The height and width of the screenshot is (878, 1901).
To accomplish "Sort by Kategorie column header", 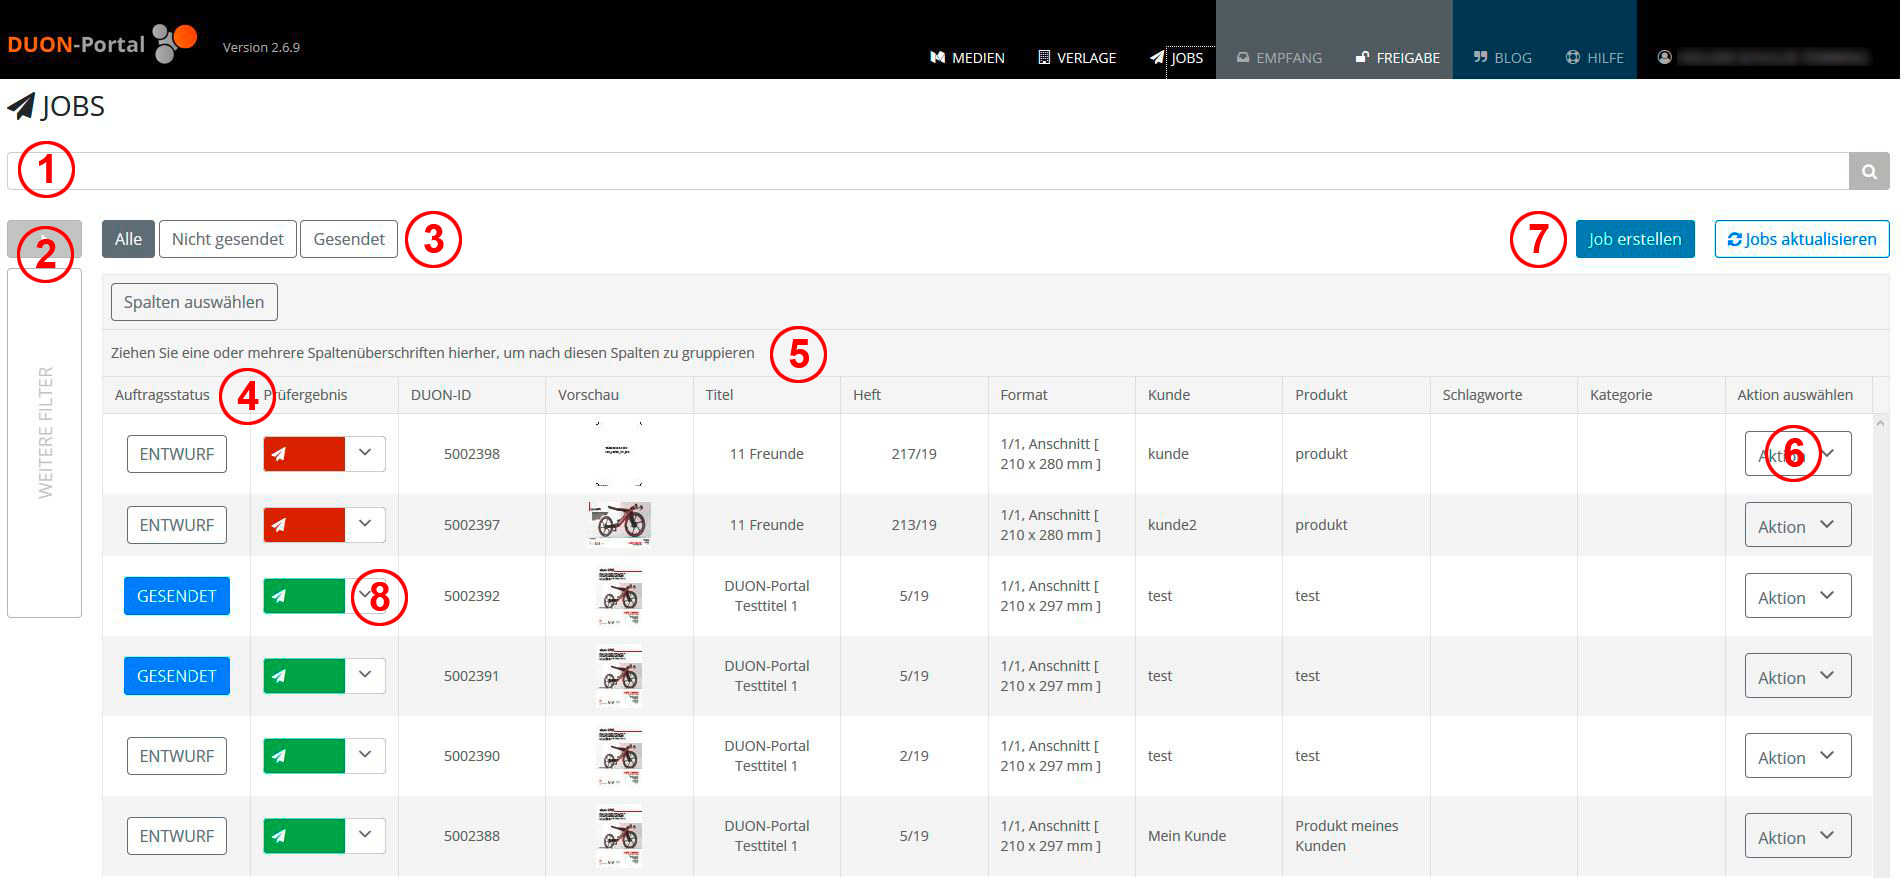I will (1621, 395).
